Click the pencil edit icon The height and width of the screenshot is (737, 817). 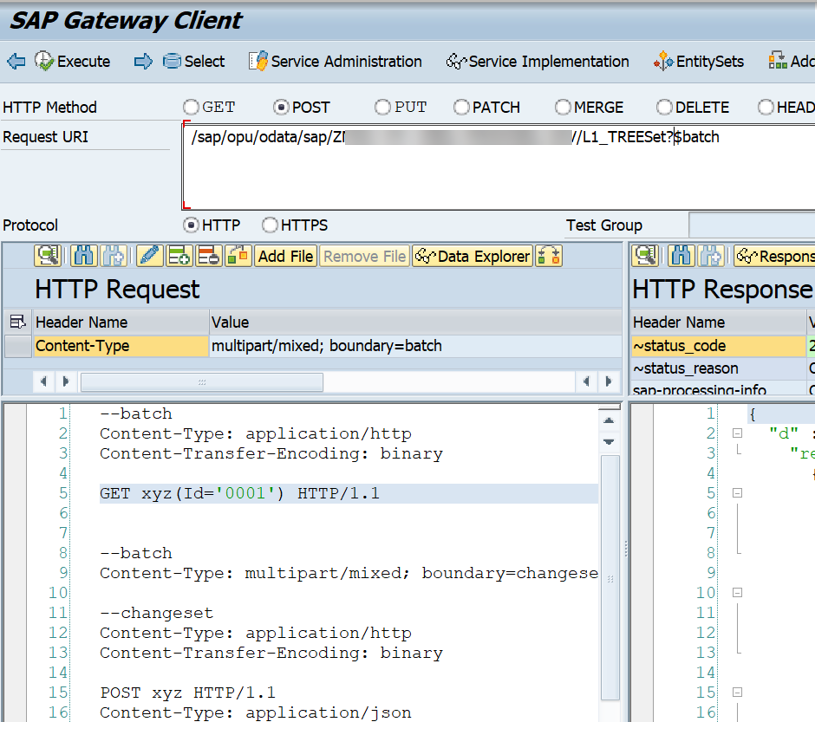coord(150,256)
